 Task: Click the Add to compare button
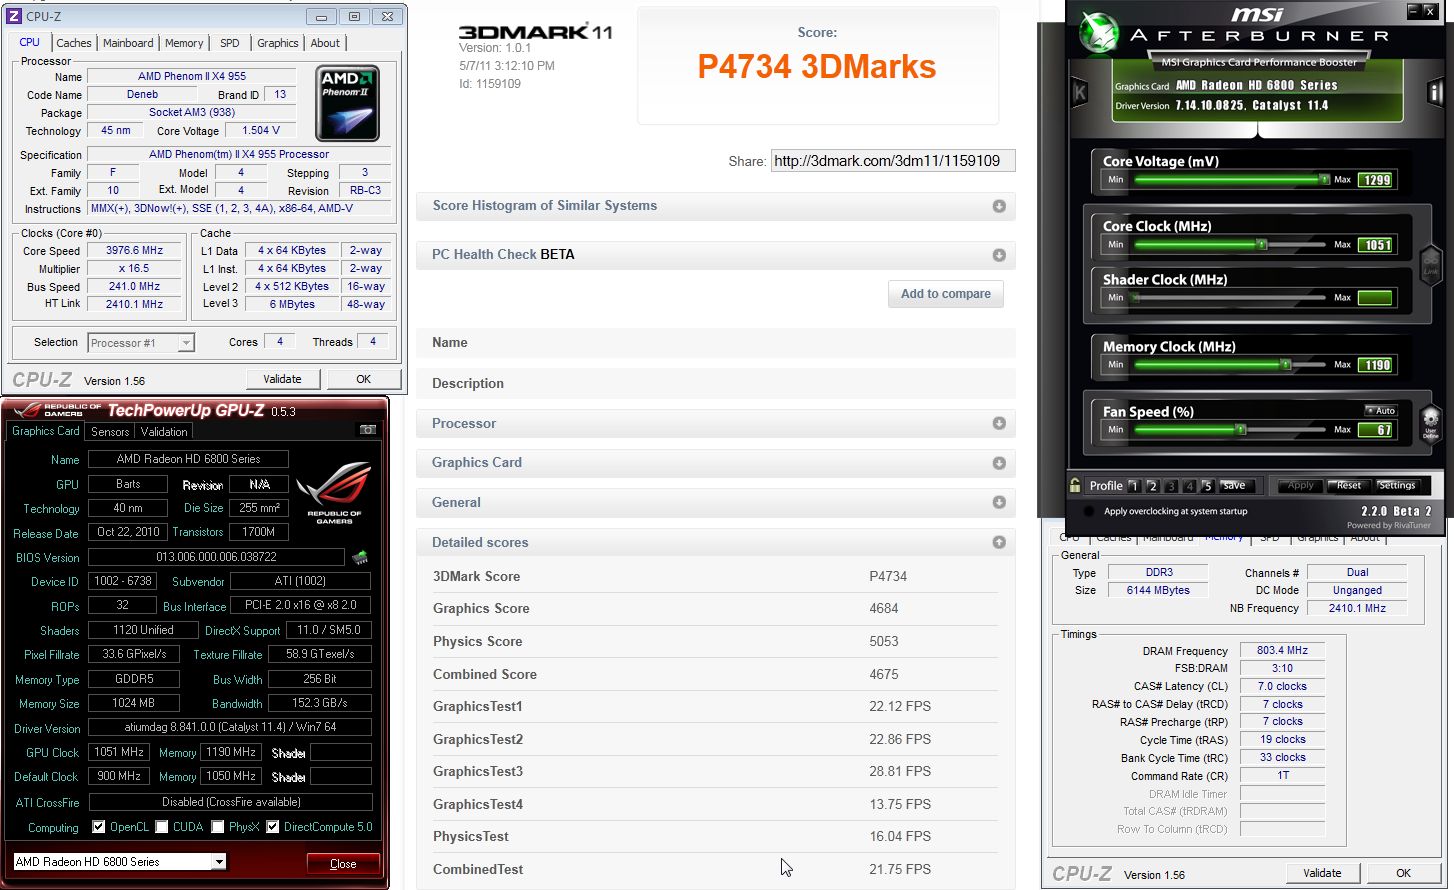click(x=946, y=294)
